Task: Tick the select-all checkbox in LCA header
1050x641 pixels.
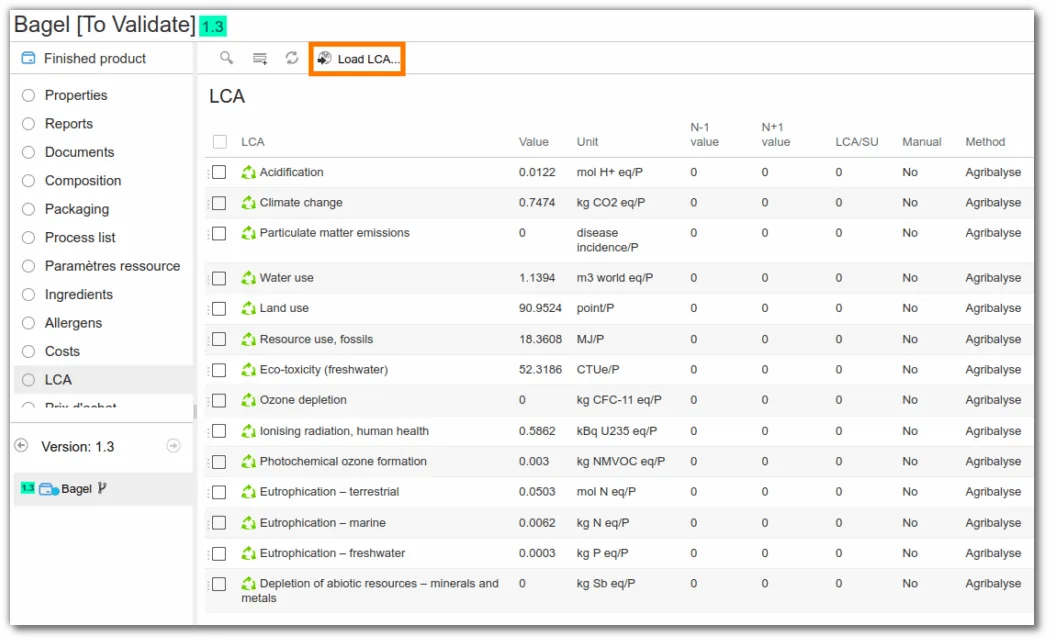Action: tap(220, 141)
